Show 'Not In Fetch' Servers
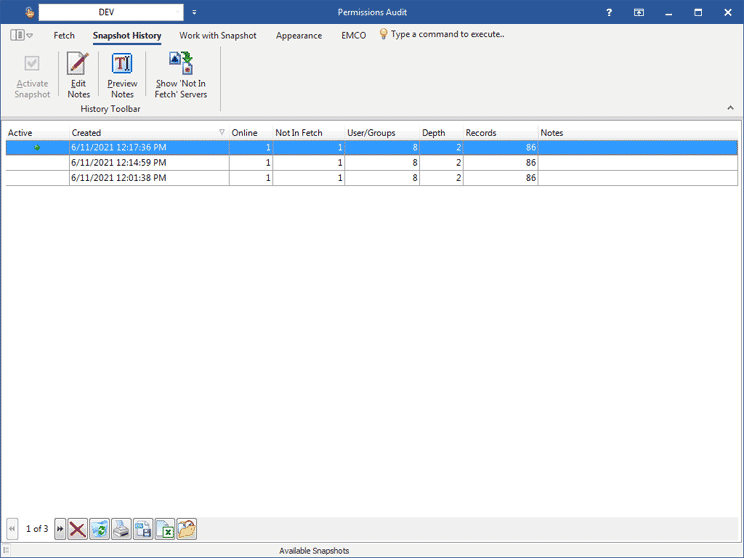The width and height of the screenshot is (744, 558). pyautogui.click(x=181, y=75)
